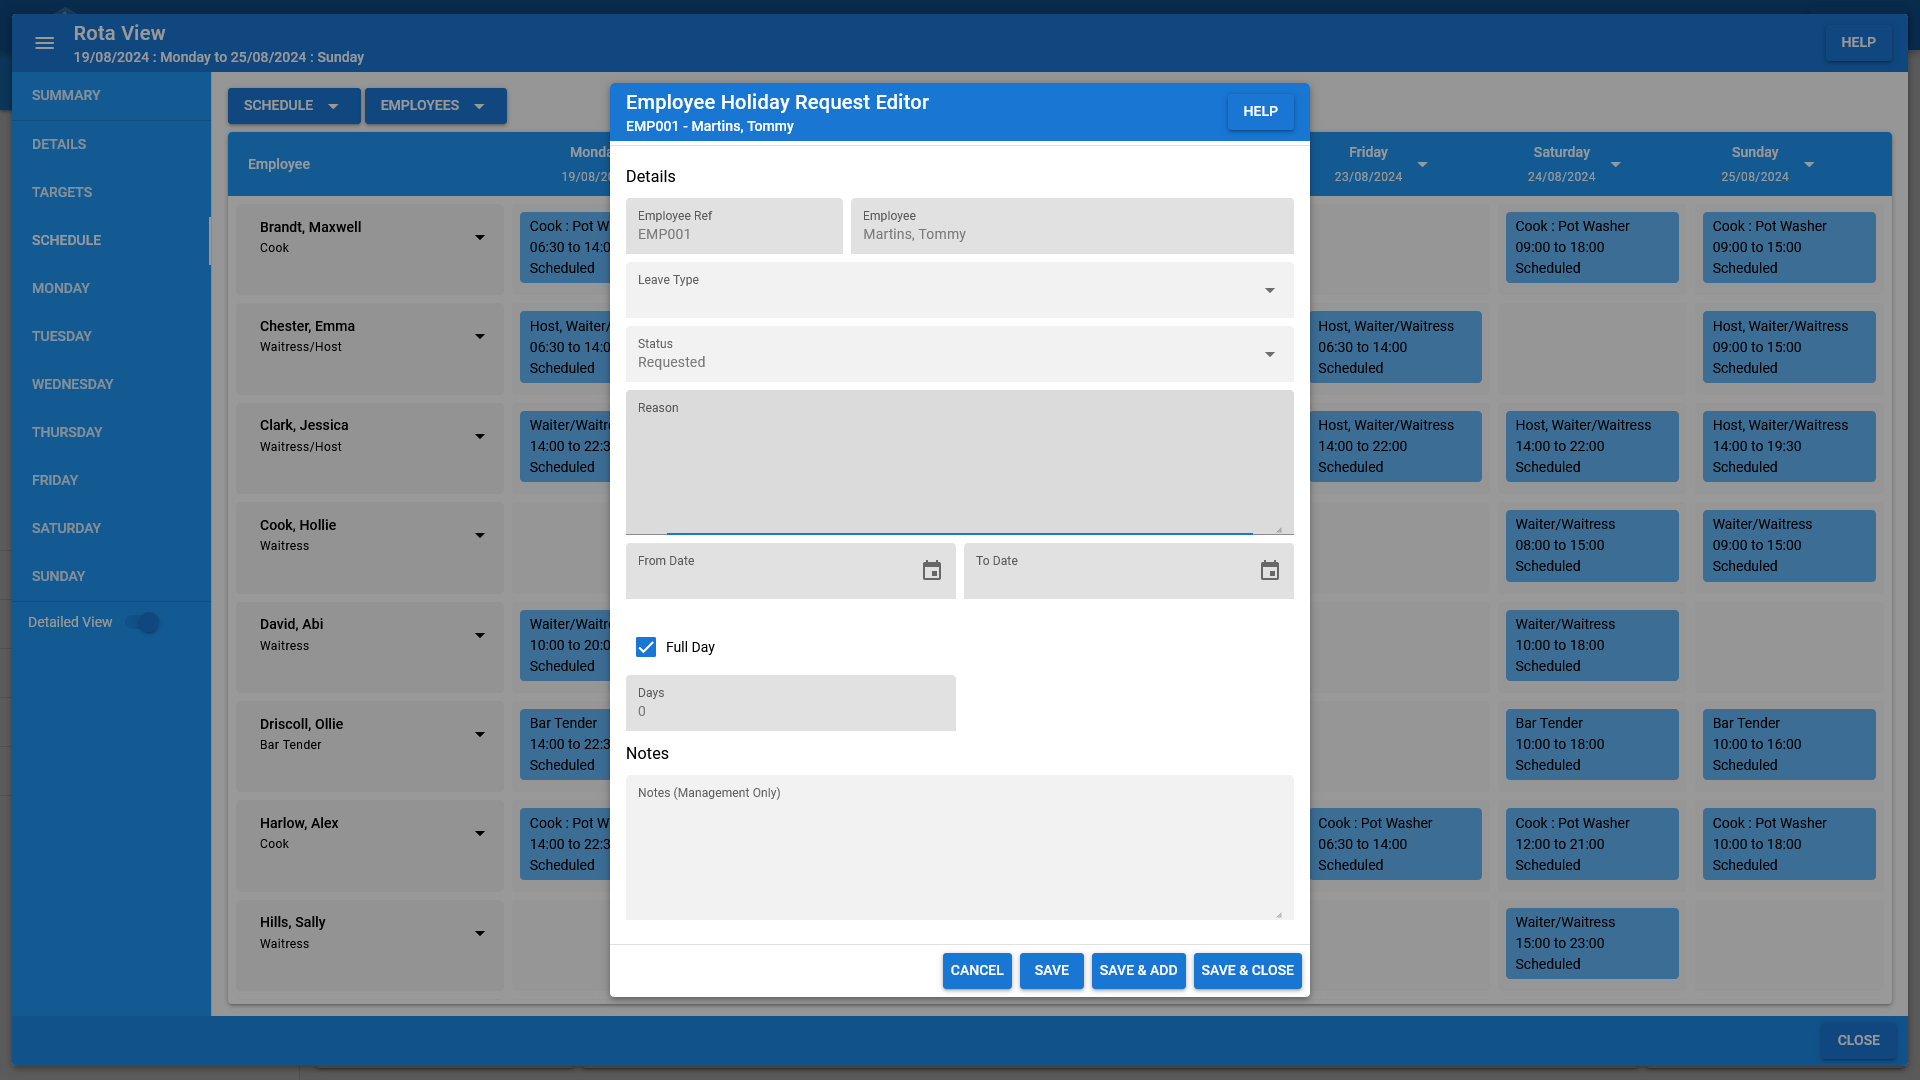The height and width of the screenshot is (1080, 1920).
Task: Select the SCHEDULE sidebar tab
Action: click(x=111, y=241)
